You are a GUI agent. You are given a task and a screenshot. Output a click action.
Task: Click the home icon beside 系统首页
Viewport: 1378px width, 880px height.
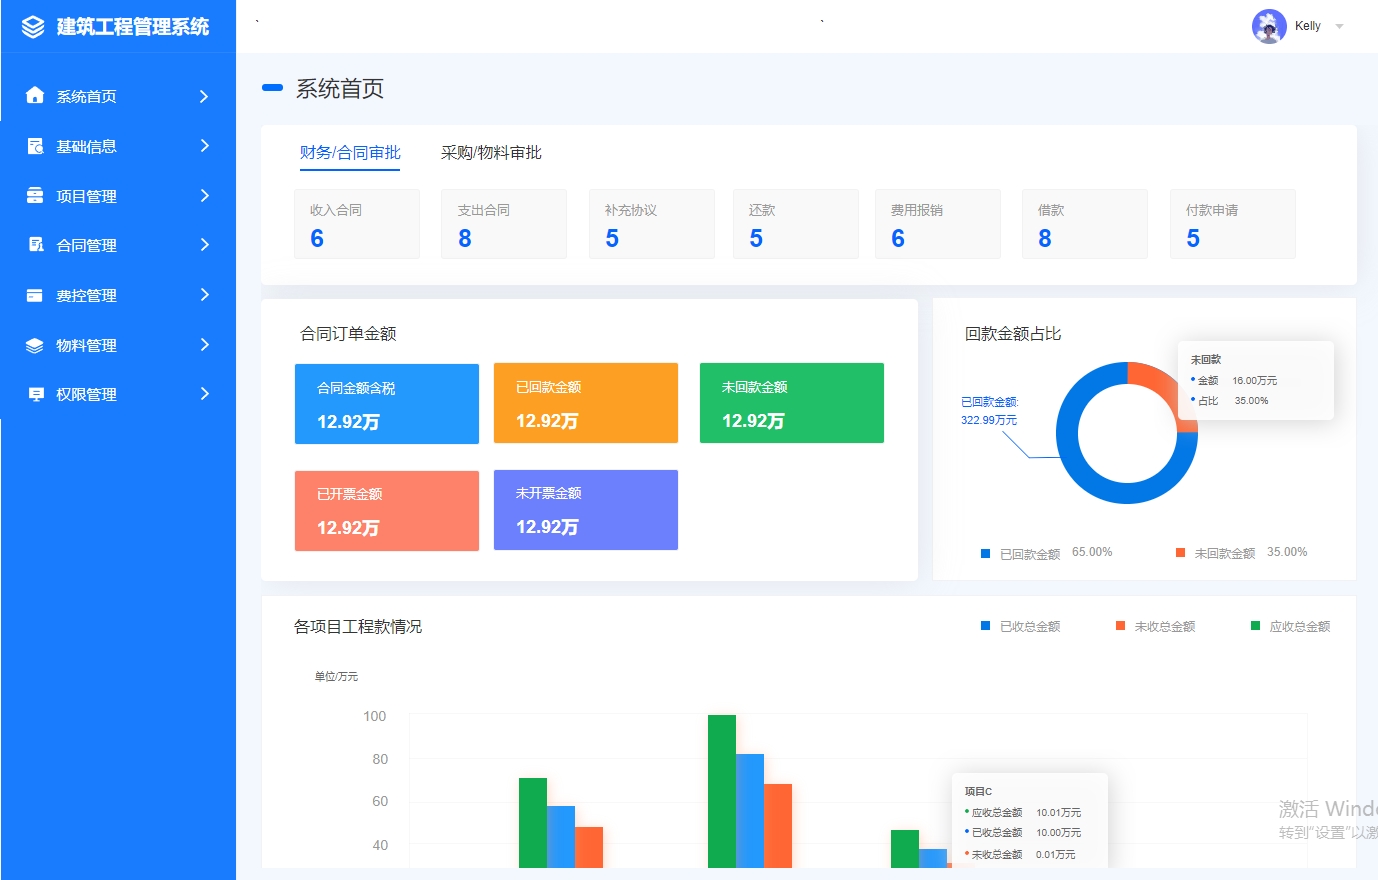click(x=35, y=95)
